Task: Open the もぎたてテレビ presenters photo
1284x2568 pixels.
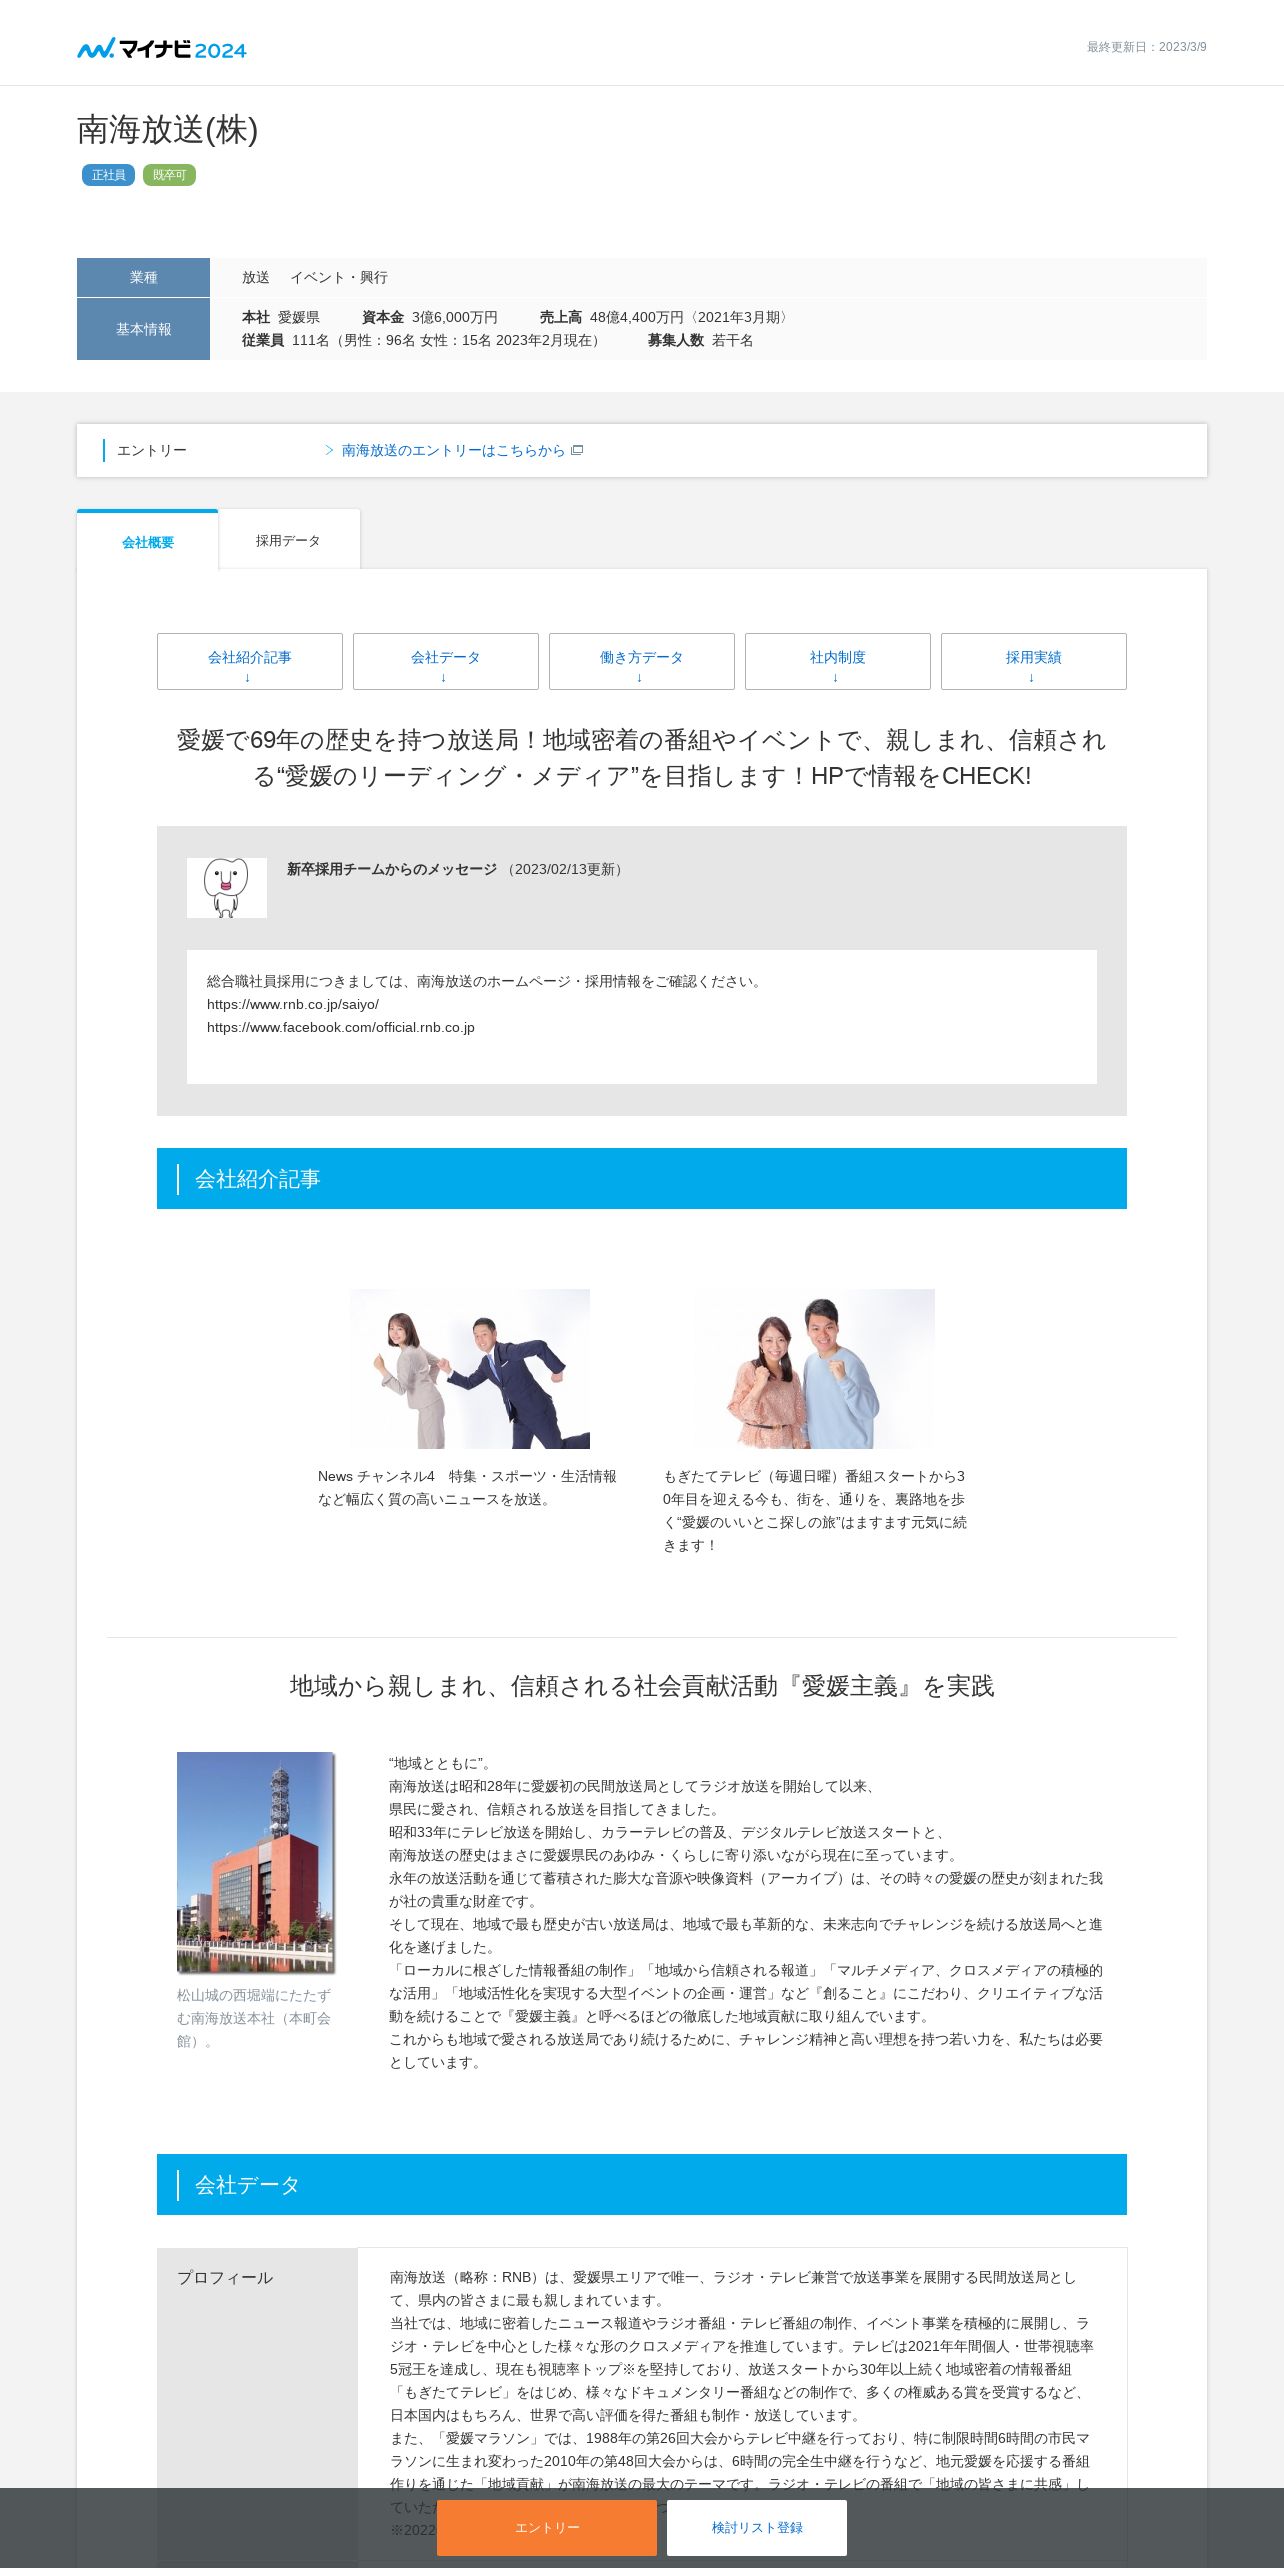Action: click(815, 1369)
